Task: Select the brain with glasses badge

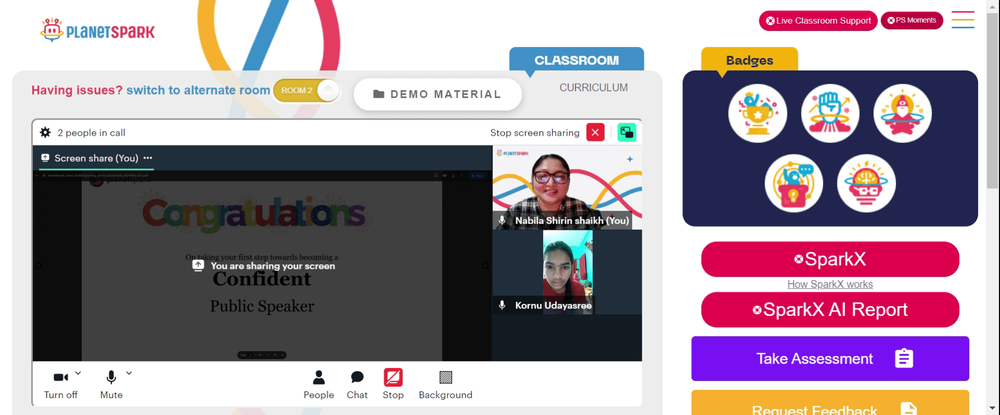Action: coord(867,184)
